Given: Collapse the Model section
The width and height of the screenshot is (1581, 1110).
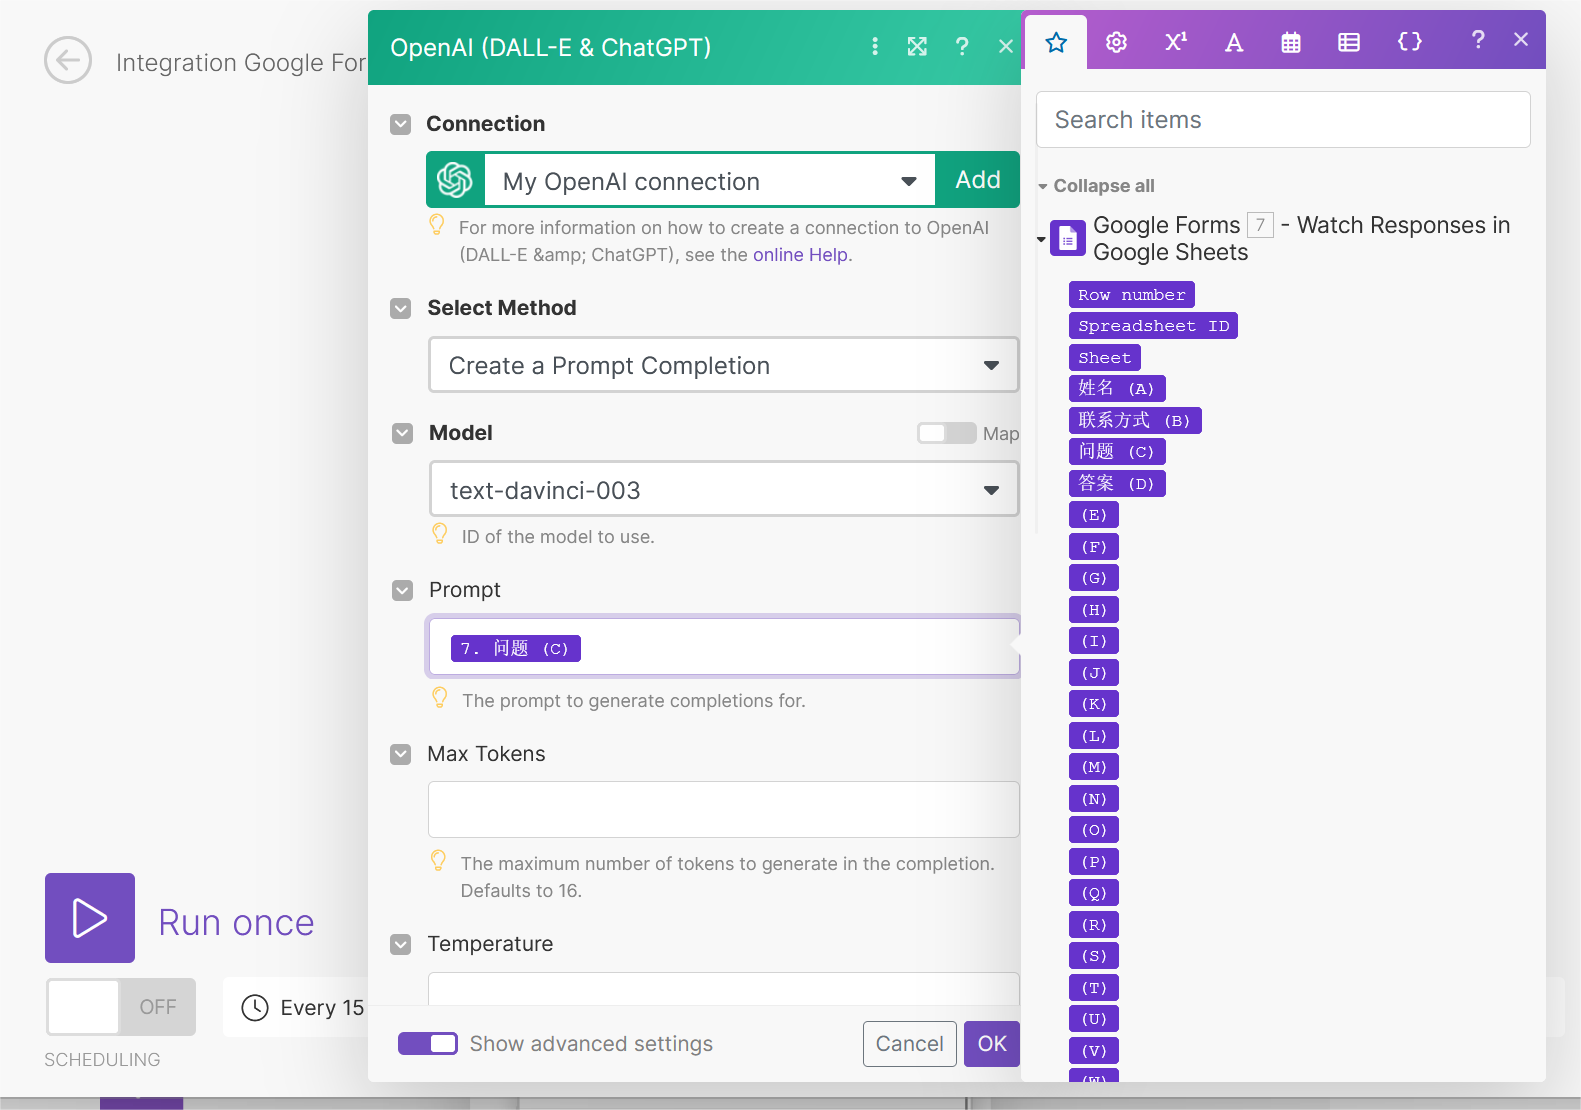Looking at the screenshot, I should click(402, 433).
